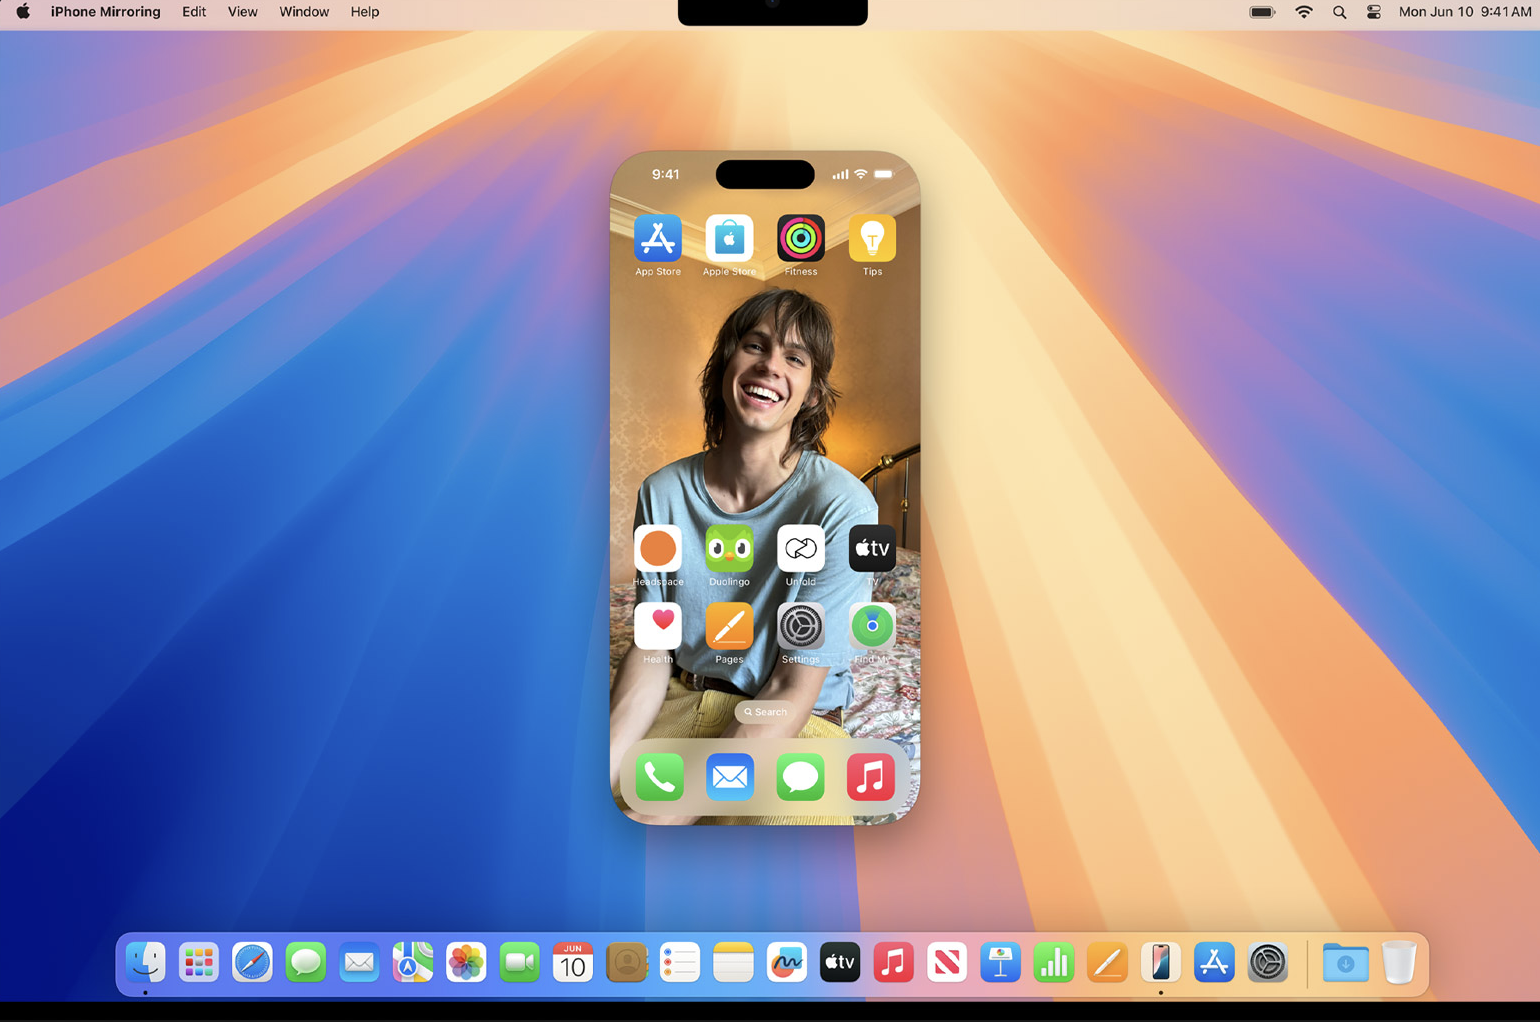Open the Downloads folder in the Dock
The image size is (1540, 1022).
coord(1346,963)
